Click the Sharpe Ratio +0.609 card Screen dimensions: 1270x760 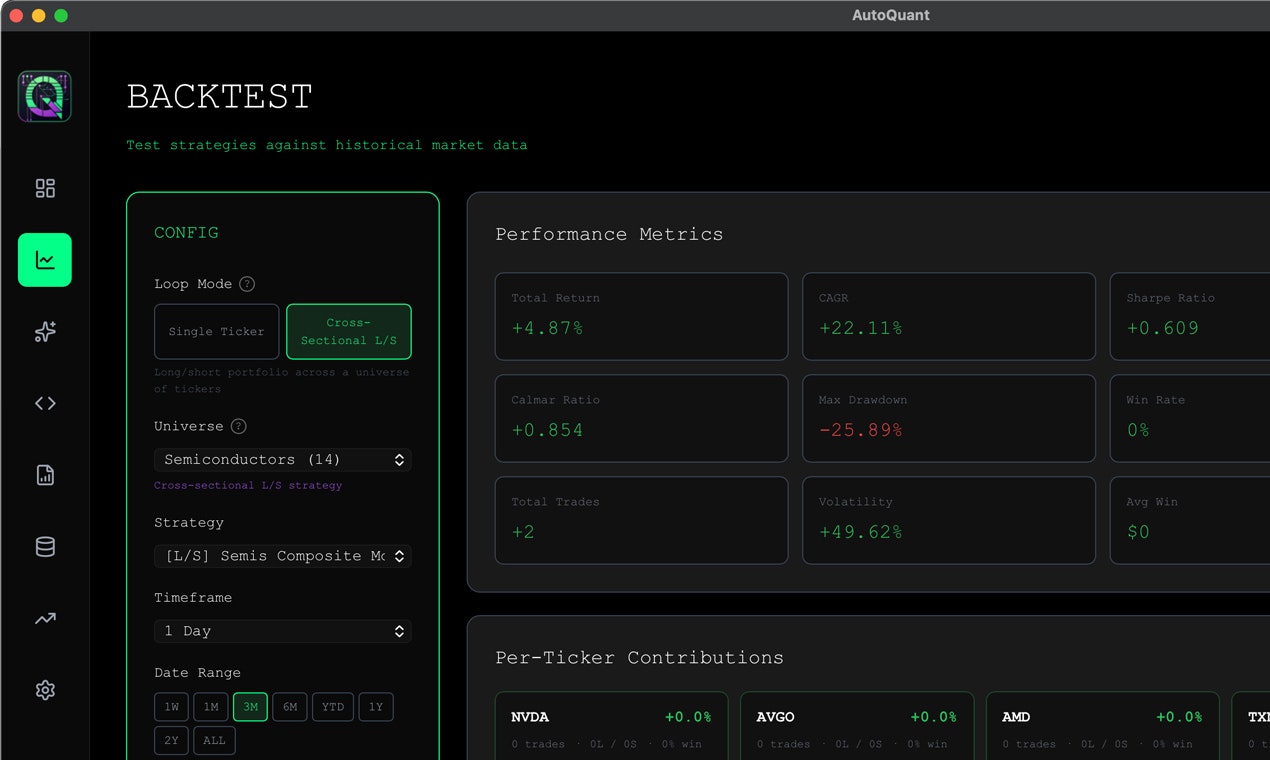pos(1190,316)
